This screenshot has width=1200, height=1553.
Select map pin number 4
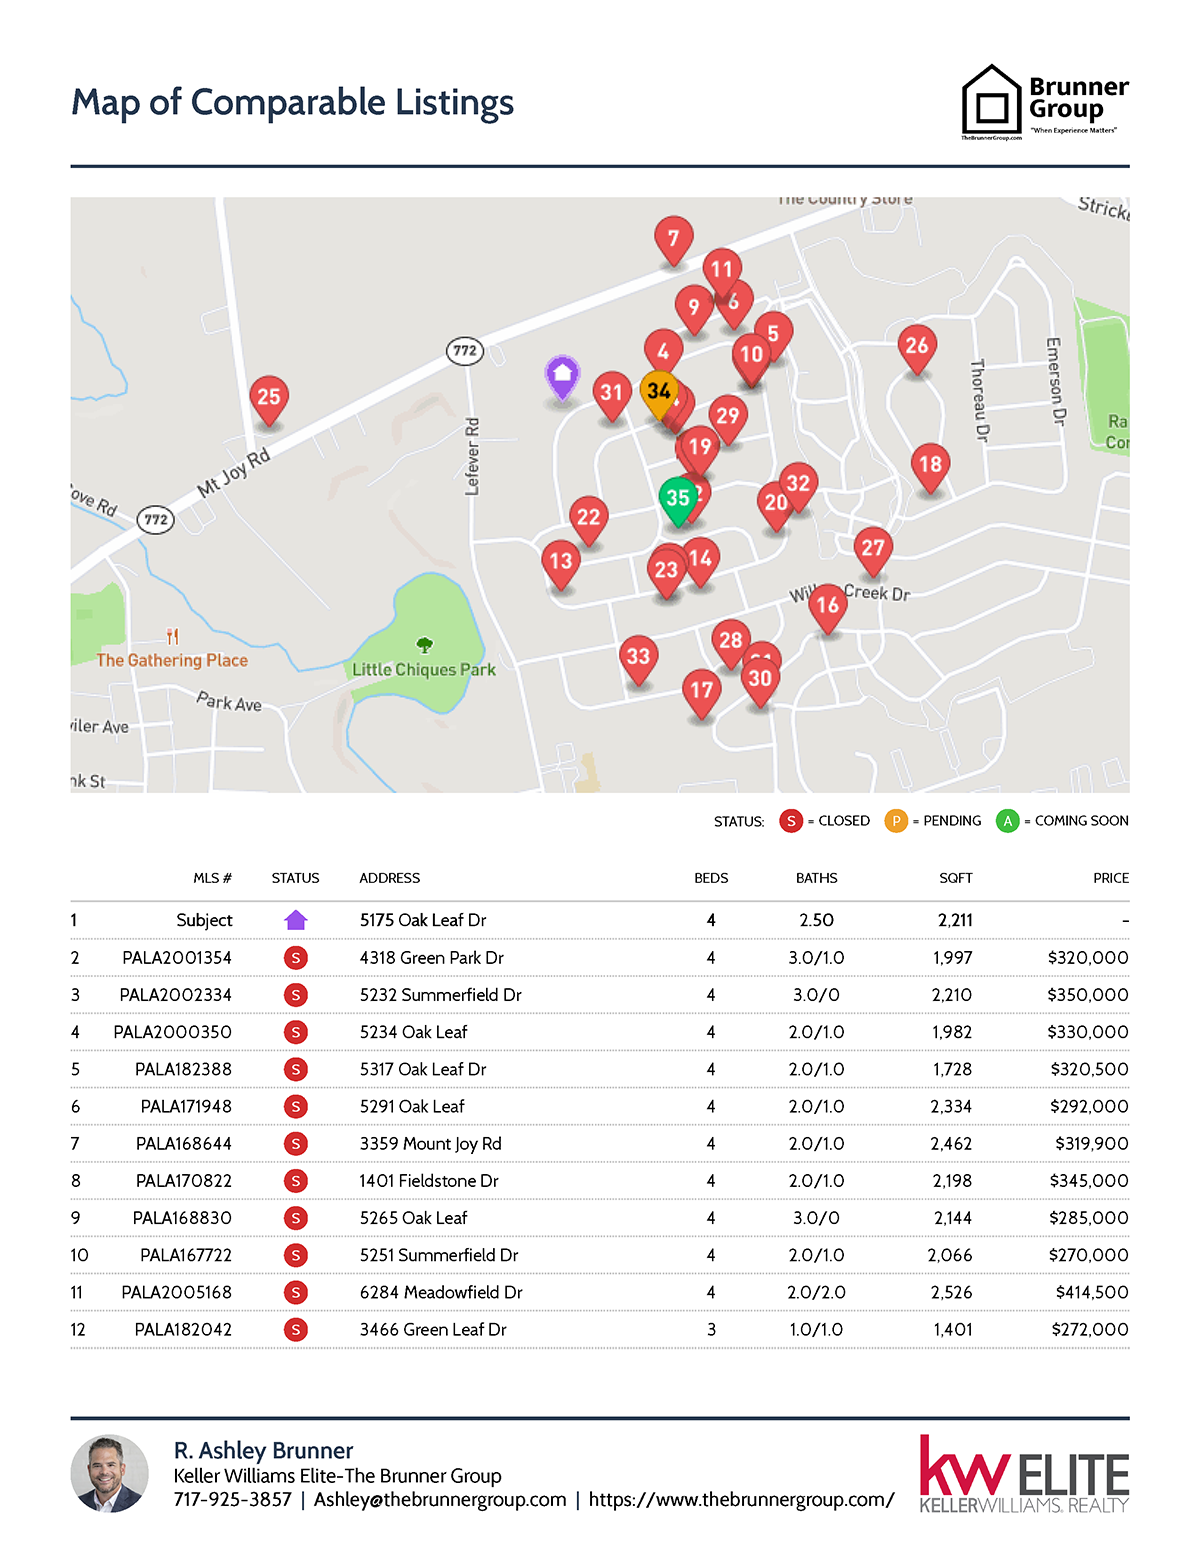click(x=663, y=353)
